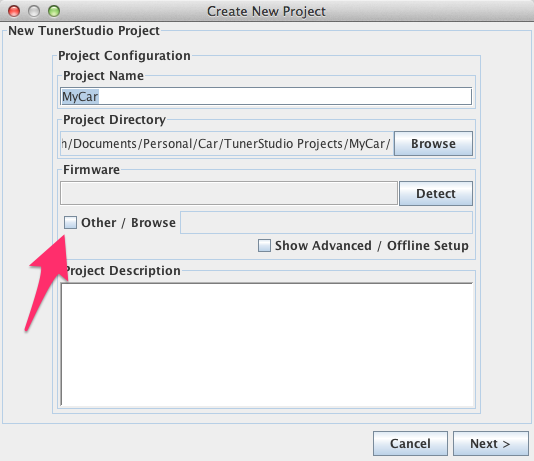The height and width of the screenshot is (461, 534).
Task: Click the green zoom window button
Action: (x=54, y=11)
